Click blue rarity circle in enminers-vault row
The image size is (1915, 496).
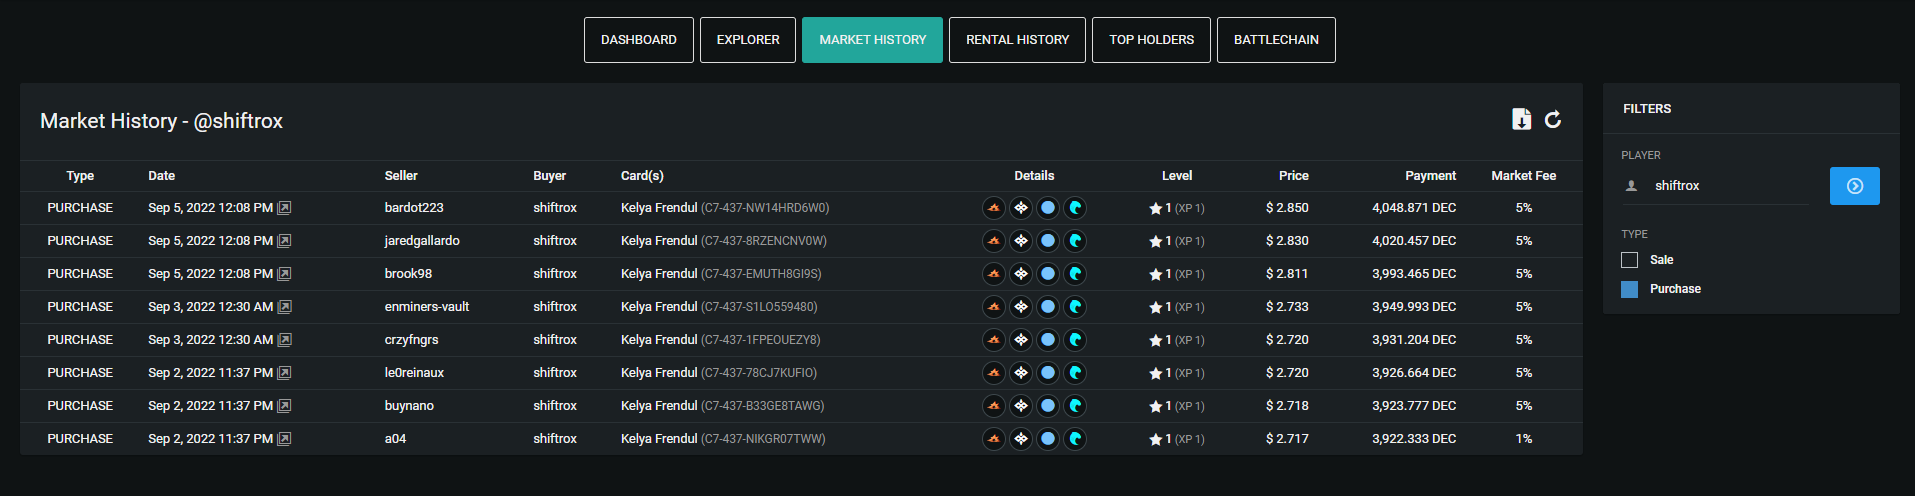(1048, 307)
